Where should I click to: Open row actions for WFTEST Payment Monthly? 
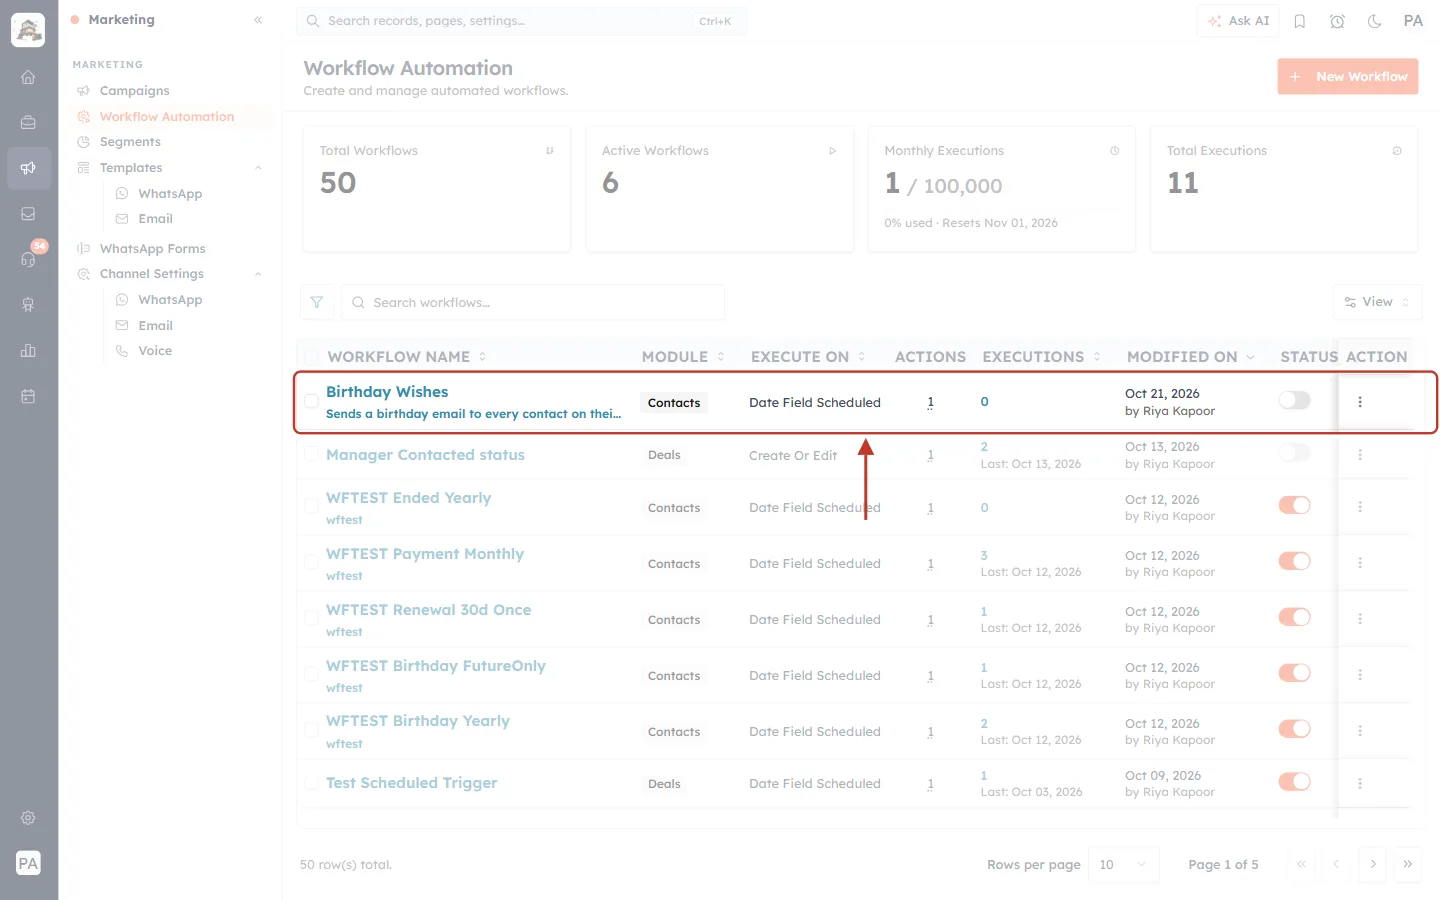click(x=1359, y=563)
